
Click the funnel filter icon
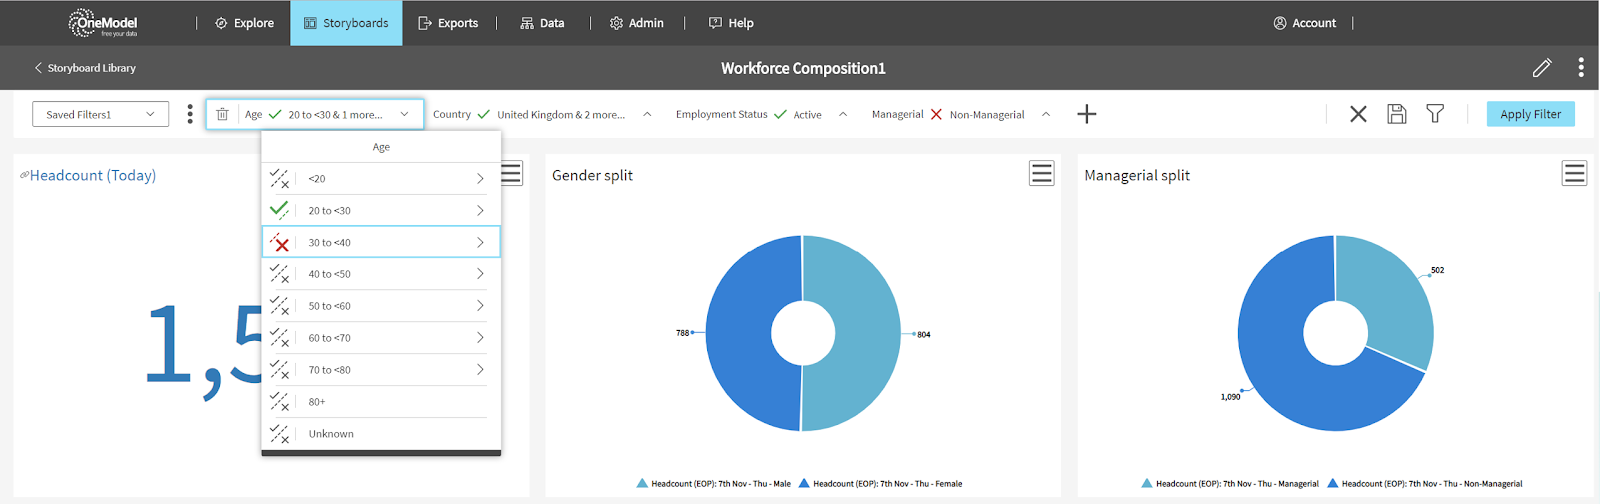click(1435, 114)
